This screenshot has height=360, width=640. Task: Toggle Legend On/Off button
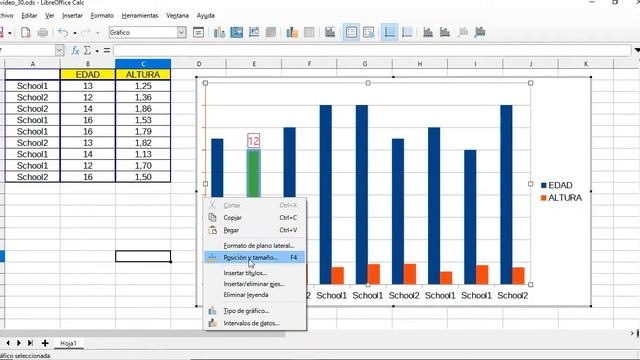click(351, 32)
